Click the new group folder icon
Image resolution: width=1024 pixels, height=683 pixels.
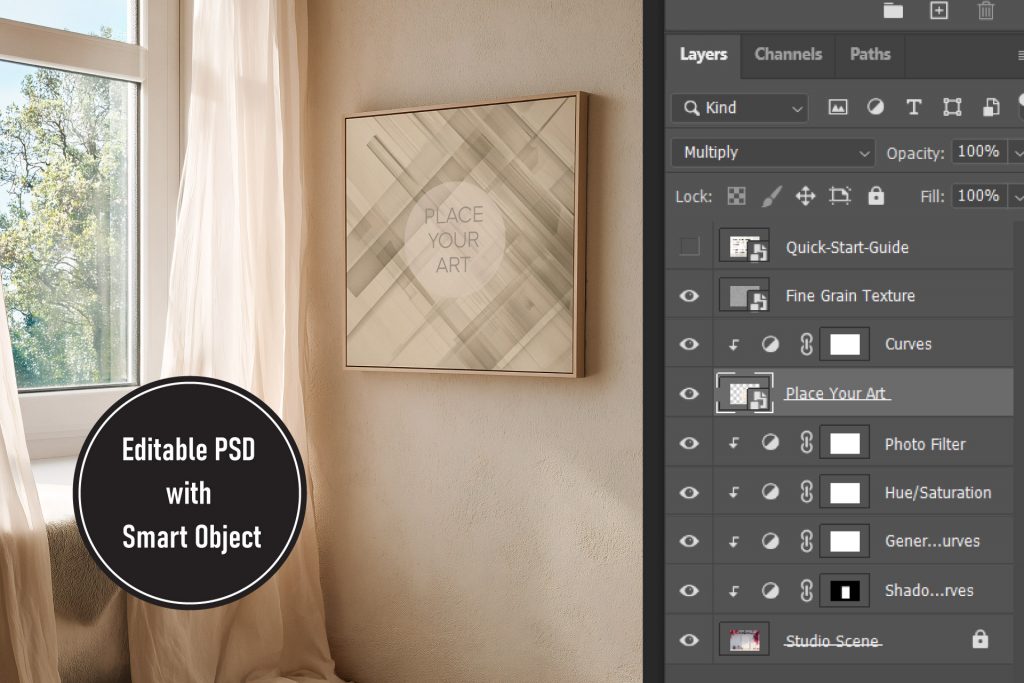893,10
